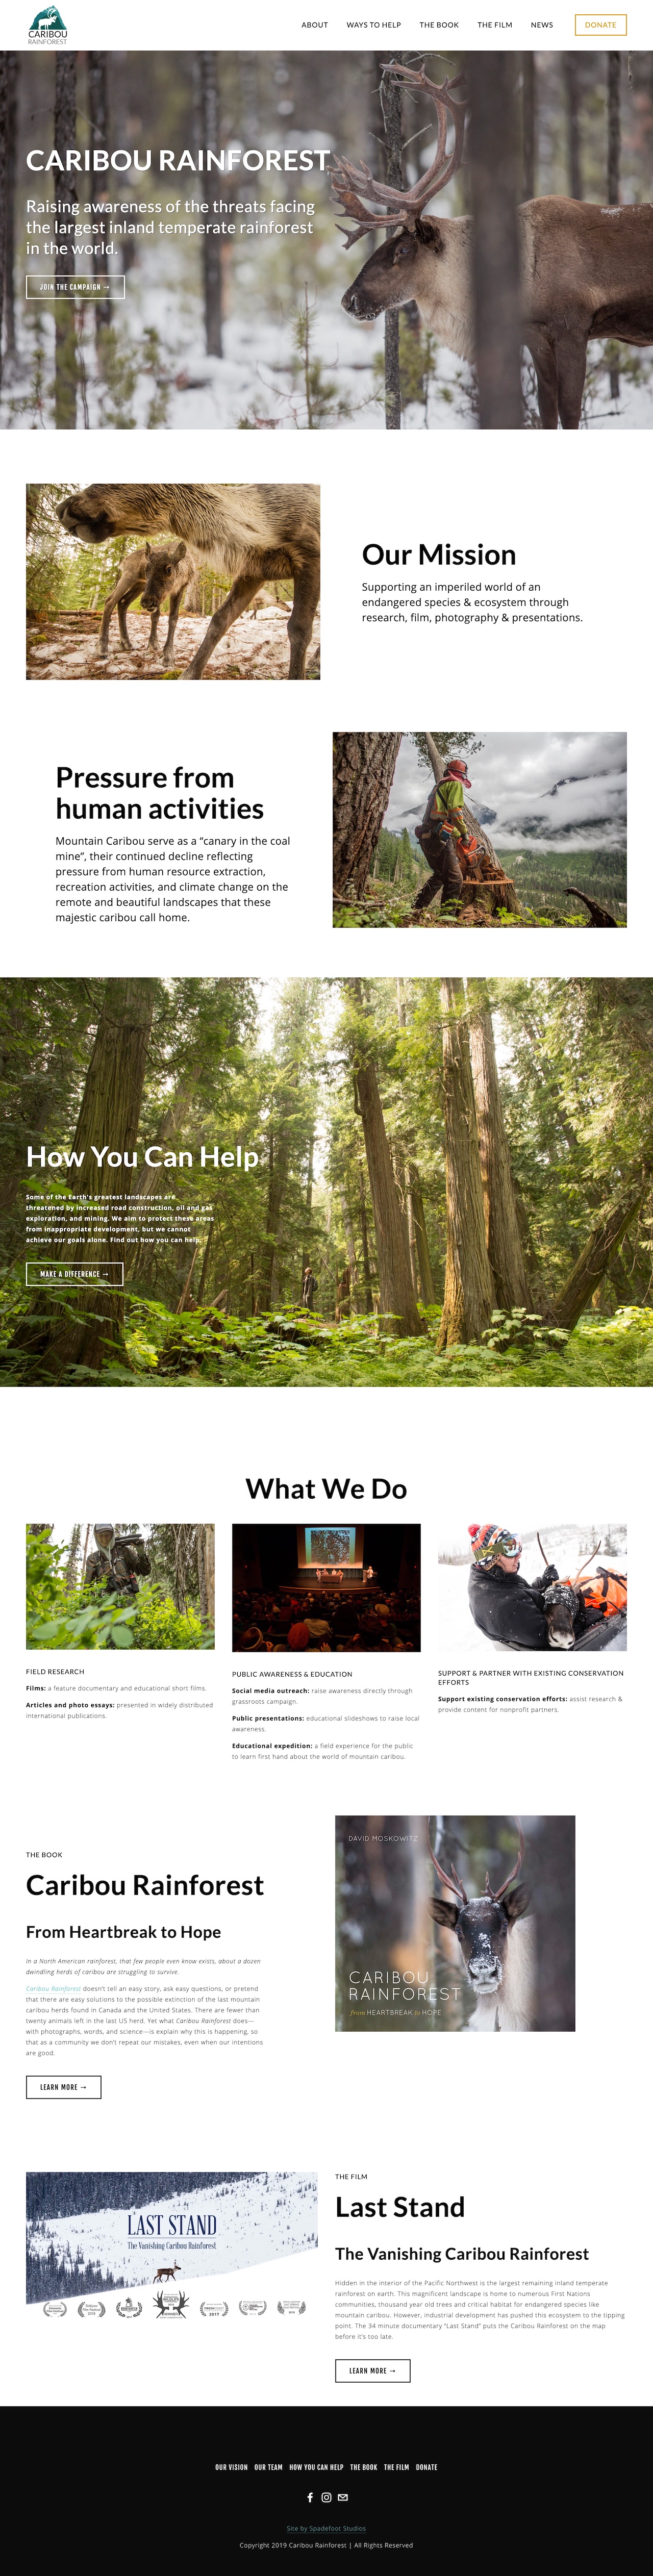653x2576 pixels.
Task: Open the Ways to Help menu
Action: 374,25
